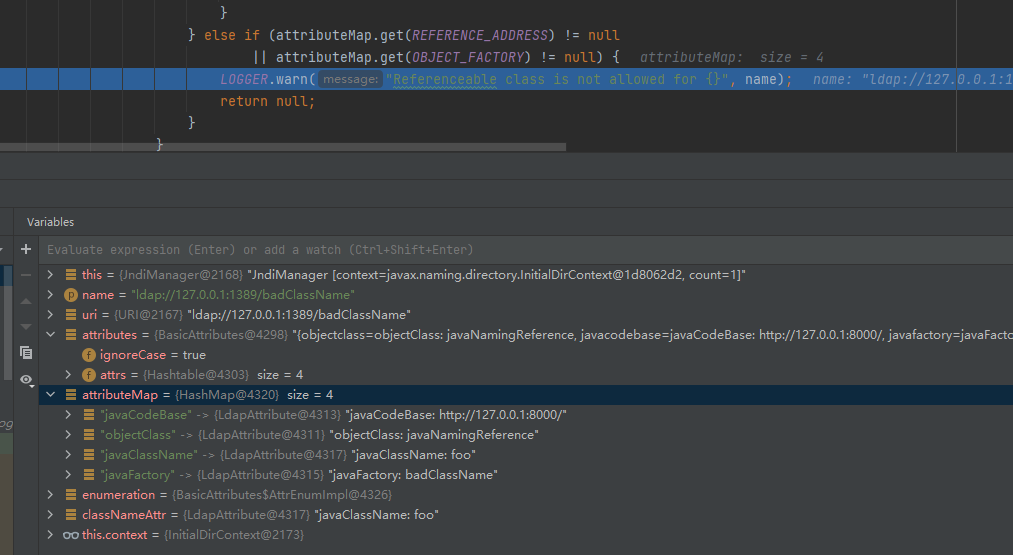
Task: Click OBJECT_FACTORY constant in the code
Action: [x=468, y=58]
